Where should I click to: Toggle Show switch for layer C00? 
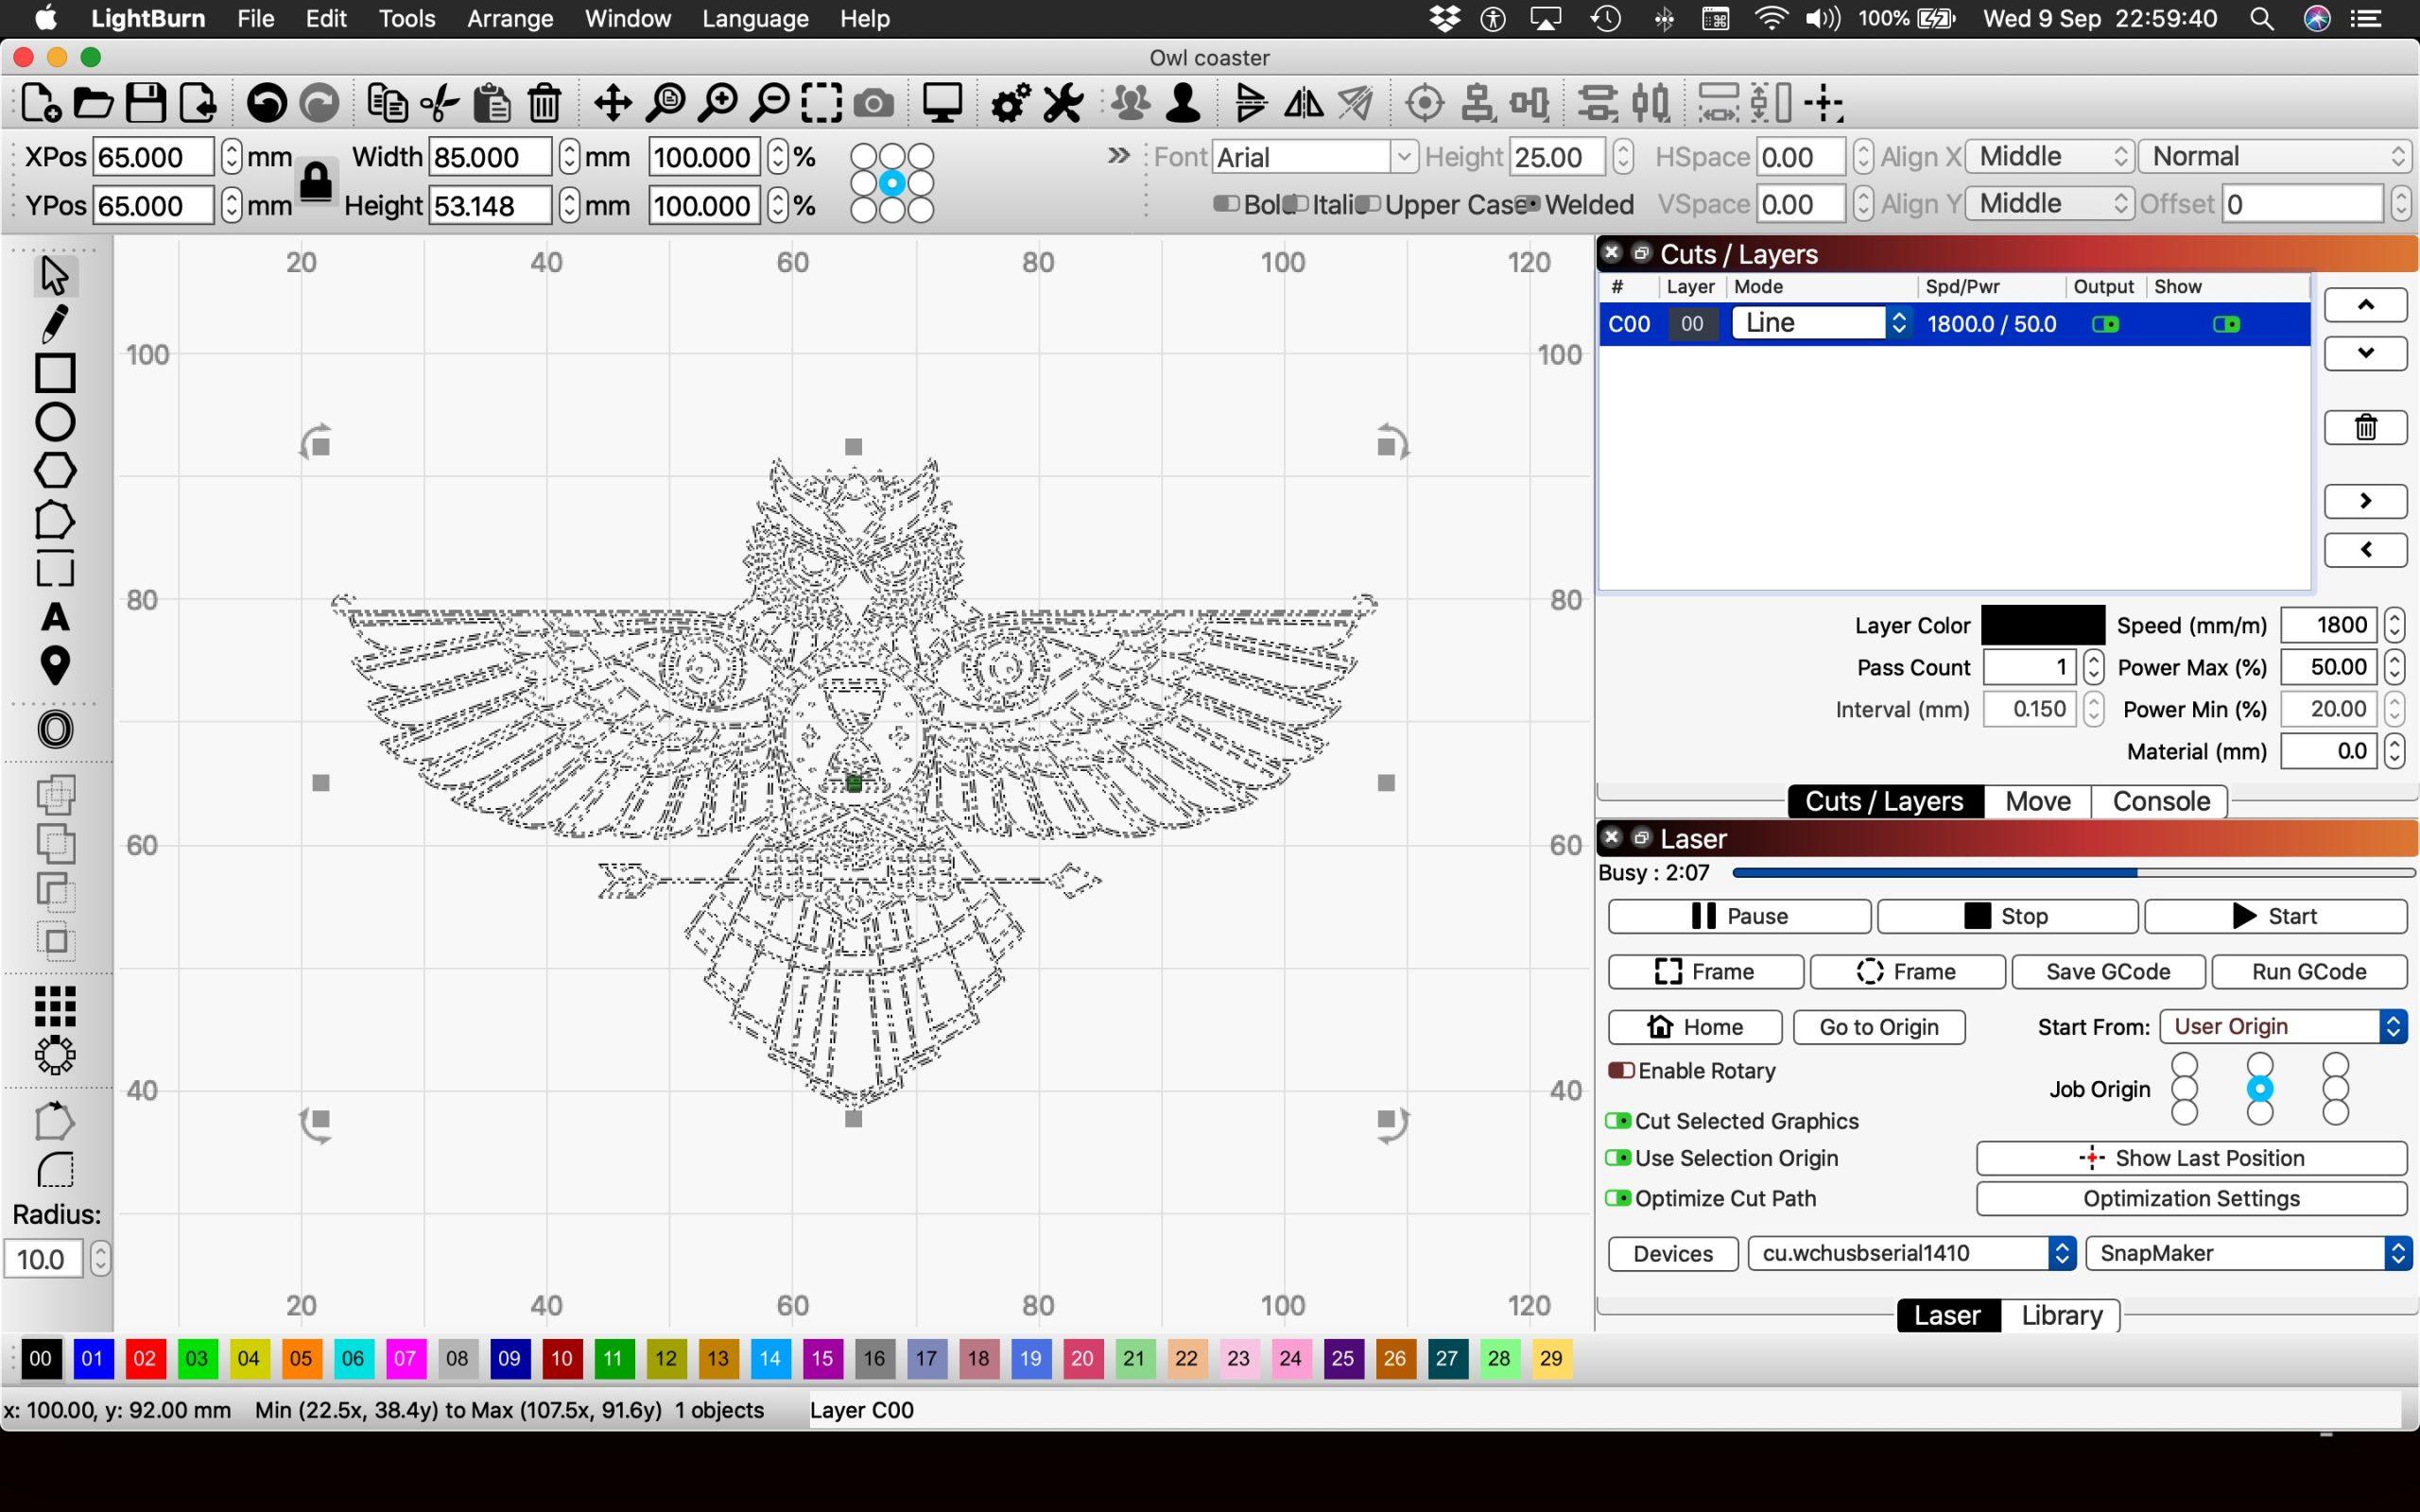click(2226, 324)
